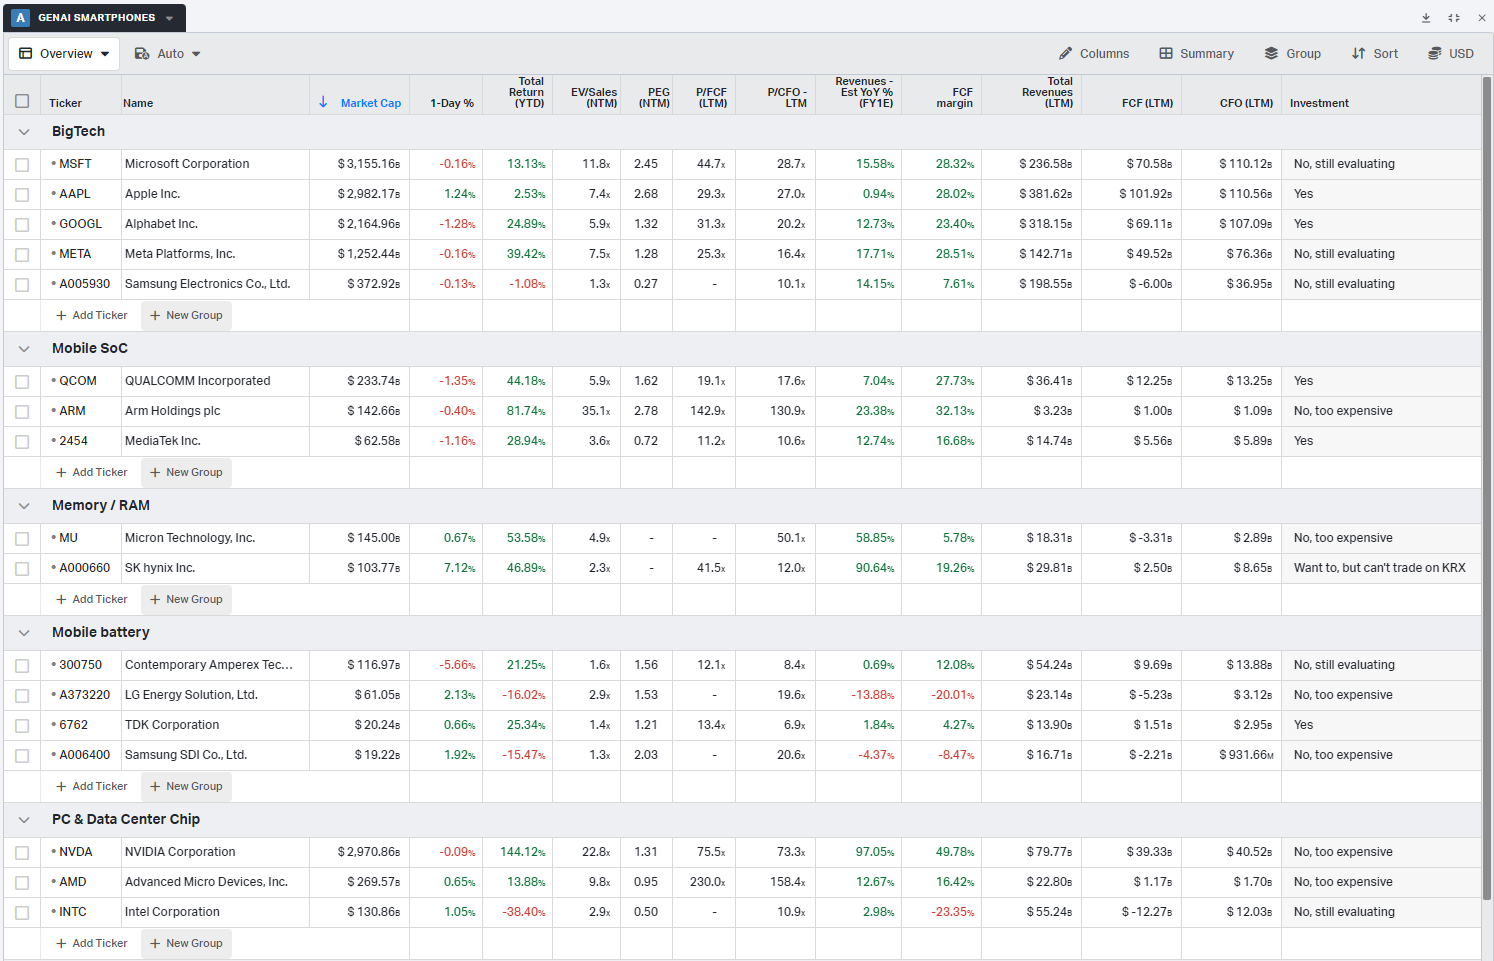Image resolution: width=1494 pixels, height=961 pixels.
Task: Add Ticker in PC & Data Center Chip group
Action: pos(91,943)
